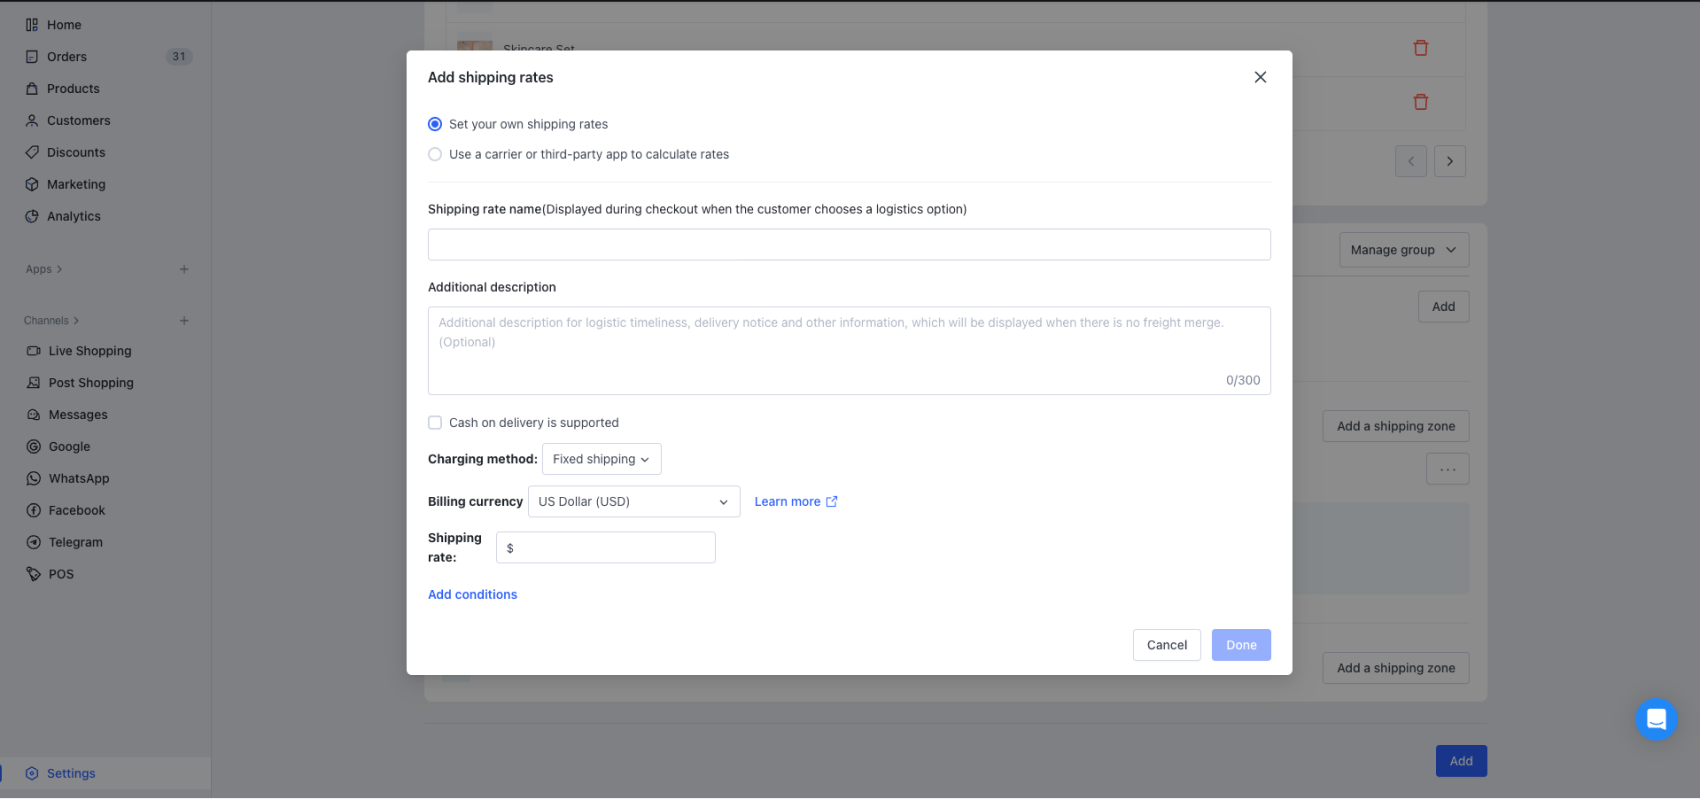Close the Add shipping rates dialog
Viewport: 1700px width, 799px height.
1260,77
